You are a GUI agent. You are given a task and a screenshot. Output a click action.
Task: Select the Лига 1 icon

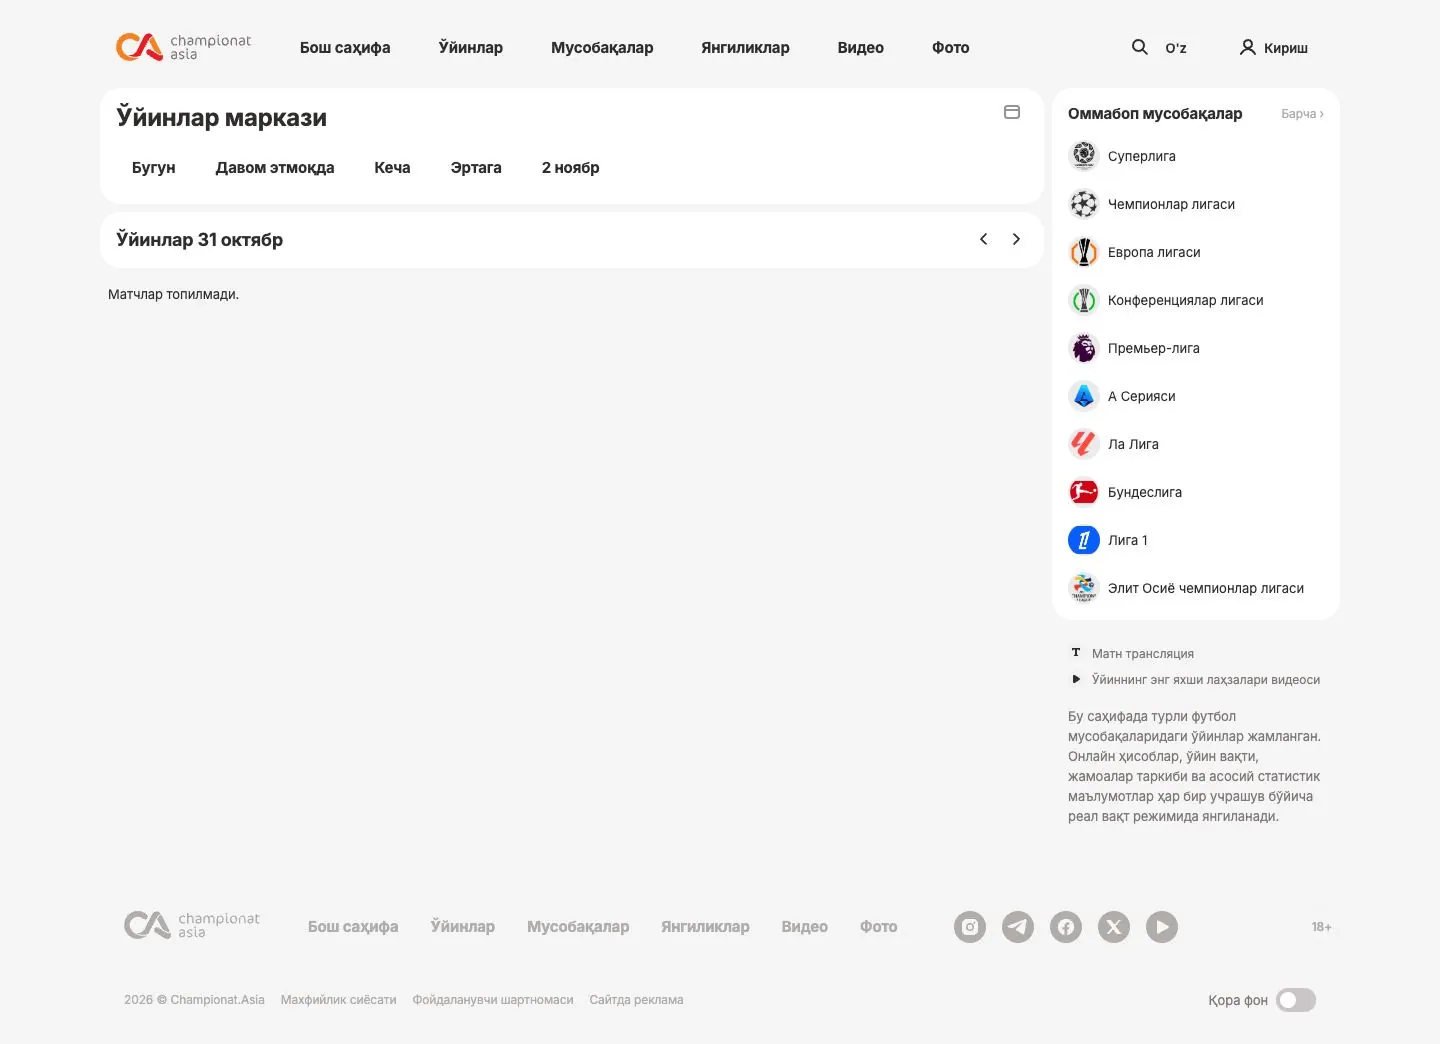tap(1084, 540)
